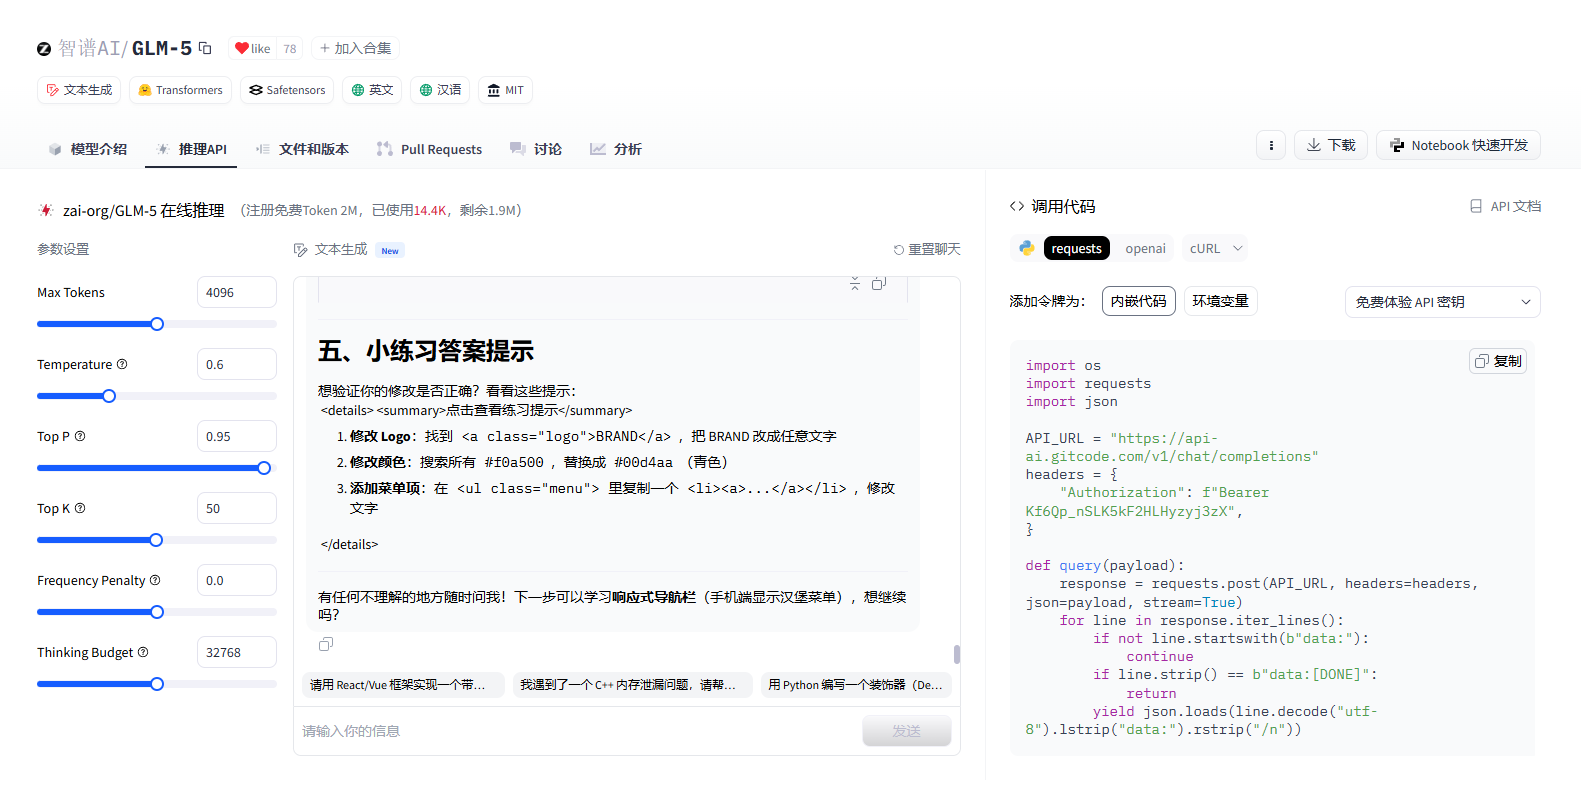Reset the chat with 重置聊天

[927, 249]
